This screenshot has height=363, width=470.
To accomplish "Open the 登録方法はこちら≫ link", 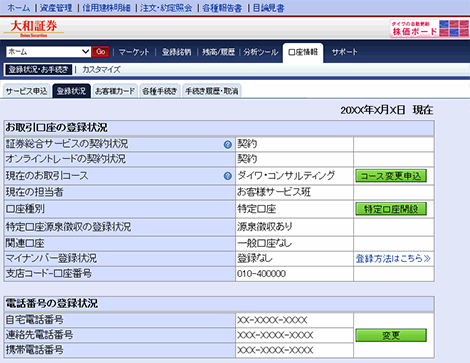I will [393, 258].
